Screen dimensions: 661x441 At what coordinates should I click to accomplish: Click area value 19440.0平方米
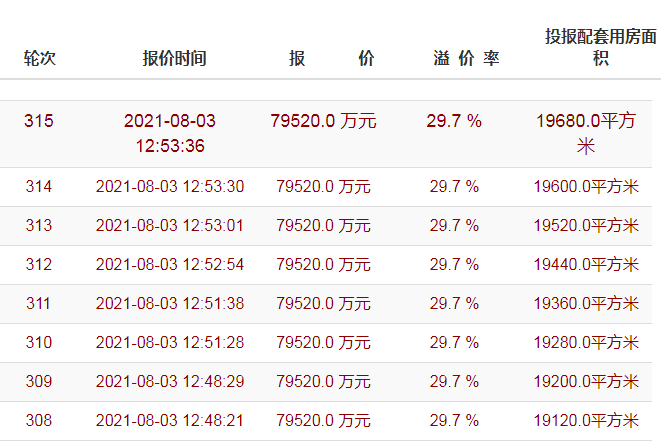(x=586, y=264)
